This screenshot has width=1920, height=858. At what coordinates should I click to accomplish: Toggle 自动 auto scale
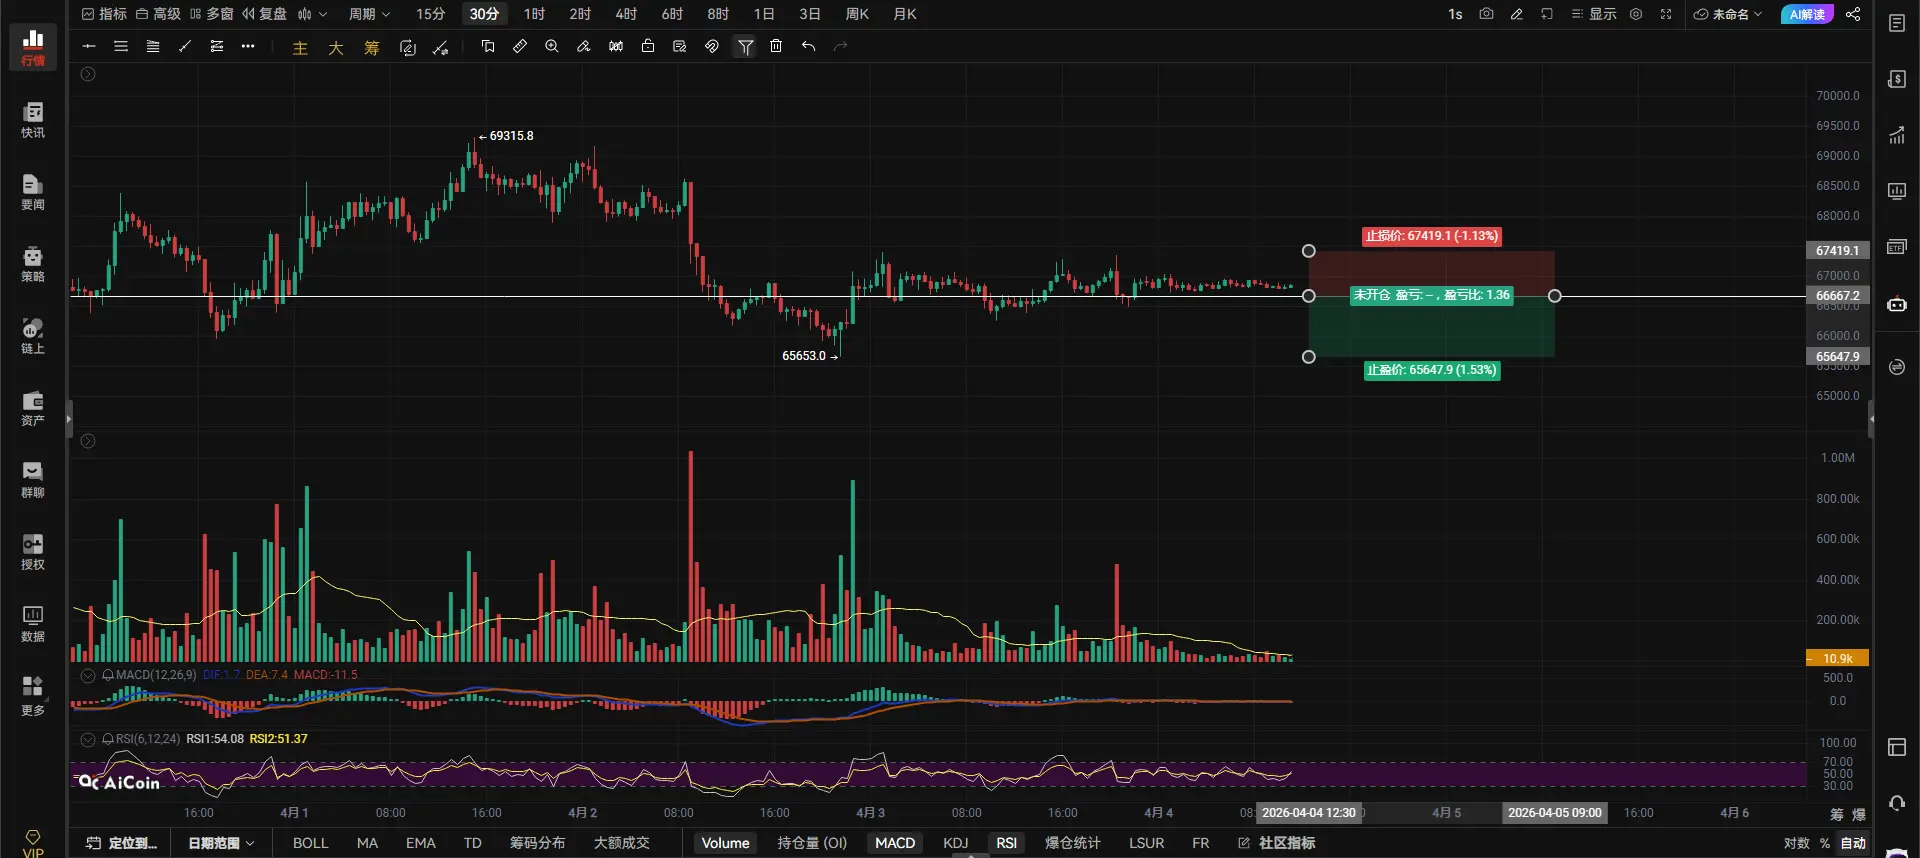(x=1853, y=843)
